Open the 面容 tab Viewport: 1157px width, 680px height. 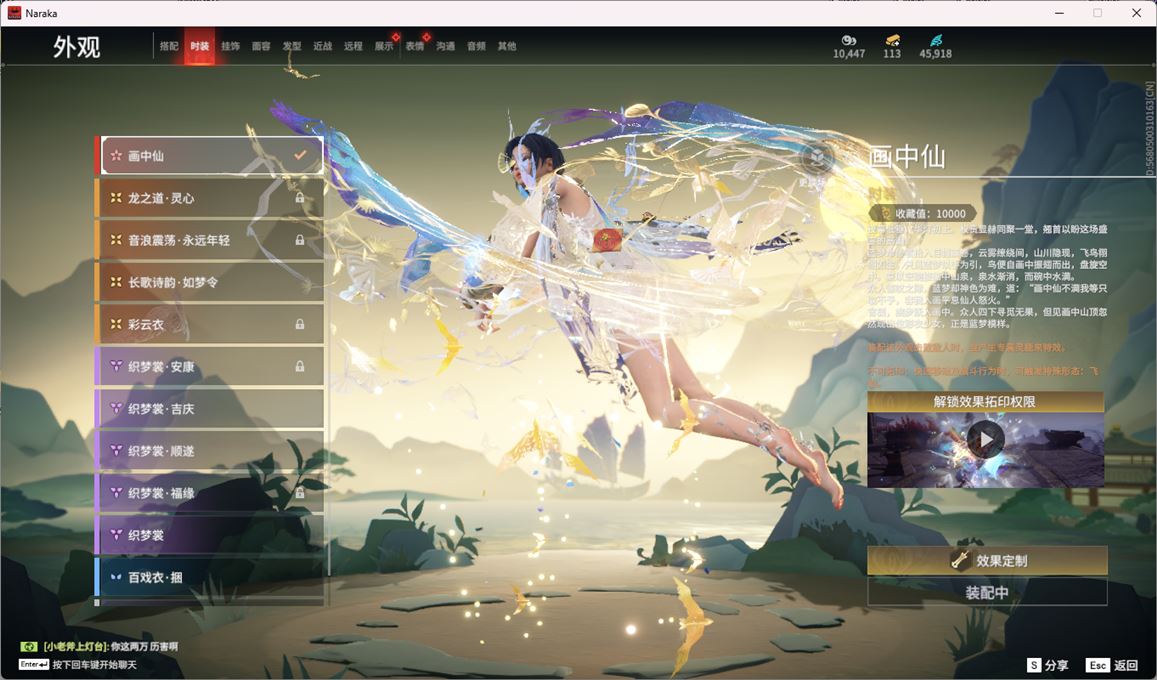[x=261, y=46]
